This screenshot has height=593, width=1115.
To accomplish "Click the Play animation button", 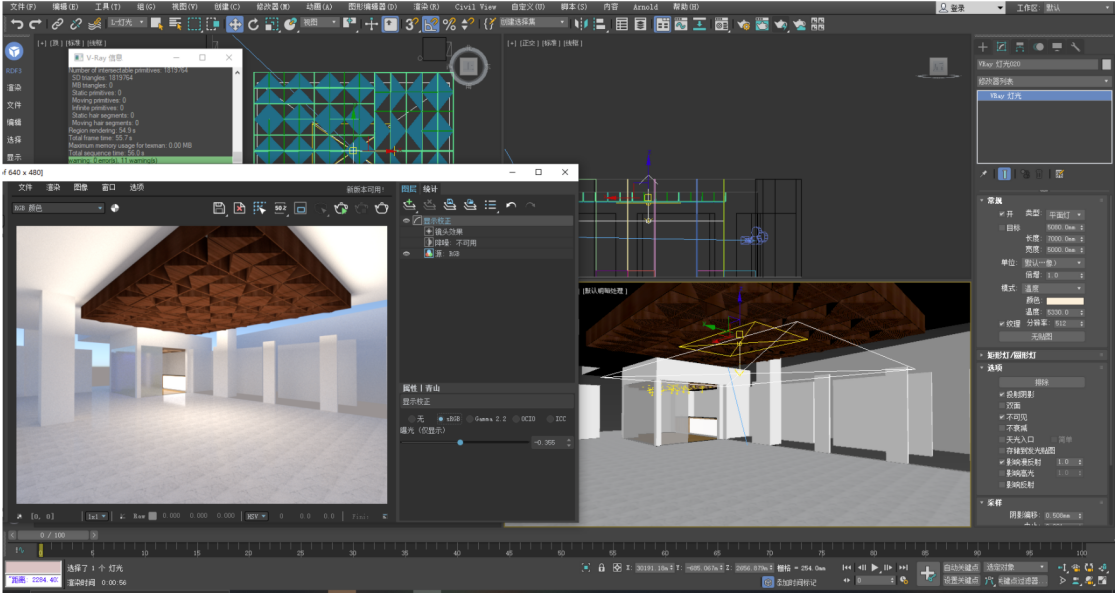I will point(875,567).
